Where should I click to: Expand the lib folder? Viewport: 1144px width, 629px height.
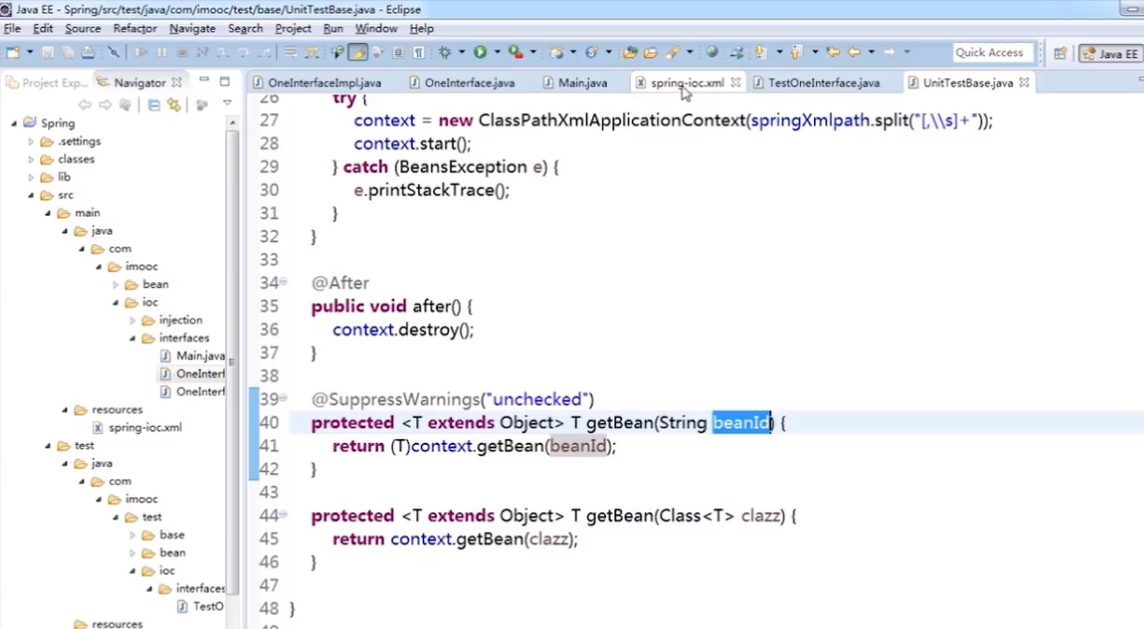coord(31,177)
